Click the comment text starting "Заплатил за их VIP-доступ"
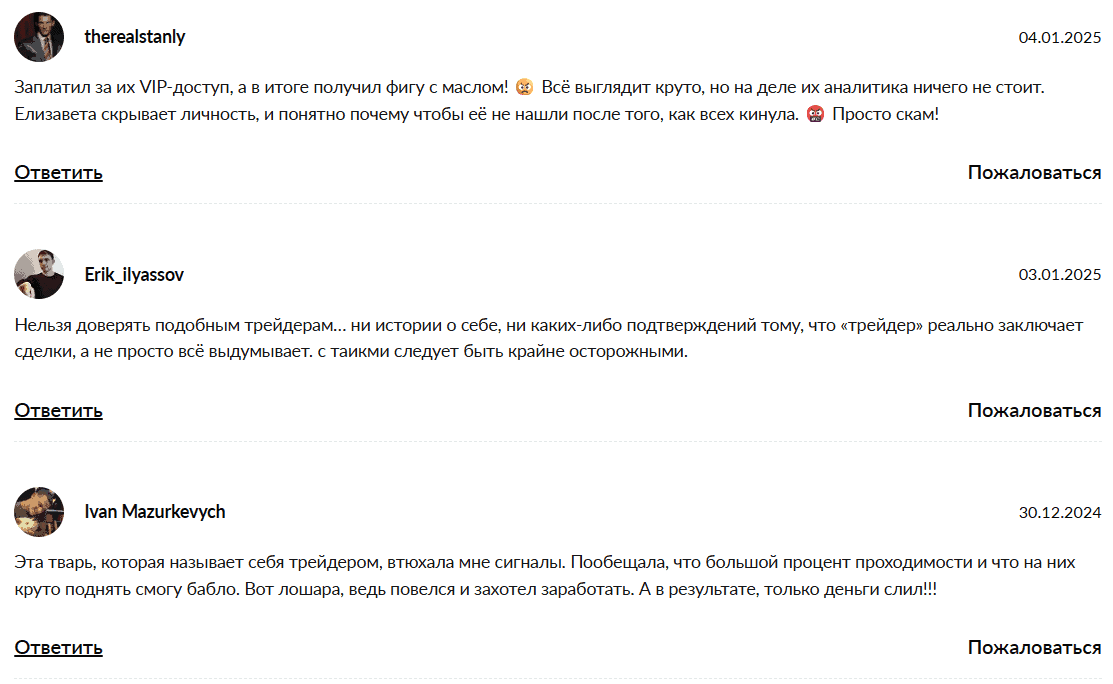Screen dimensions: 1113x684 pos(400,101)
